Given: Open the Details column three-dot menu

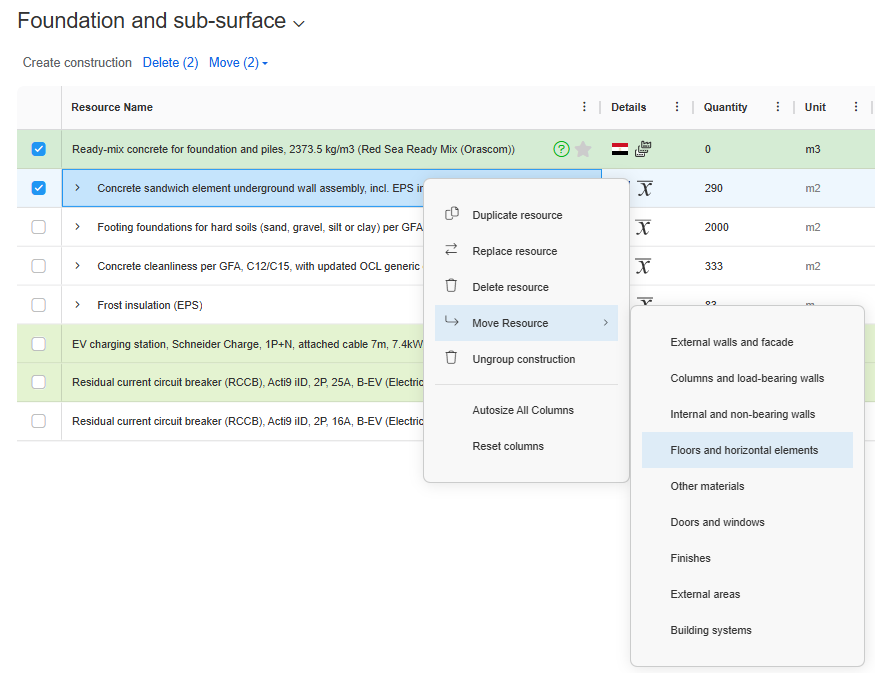Looking at the screenshot, I should (x=677, y=107).
